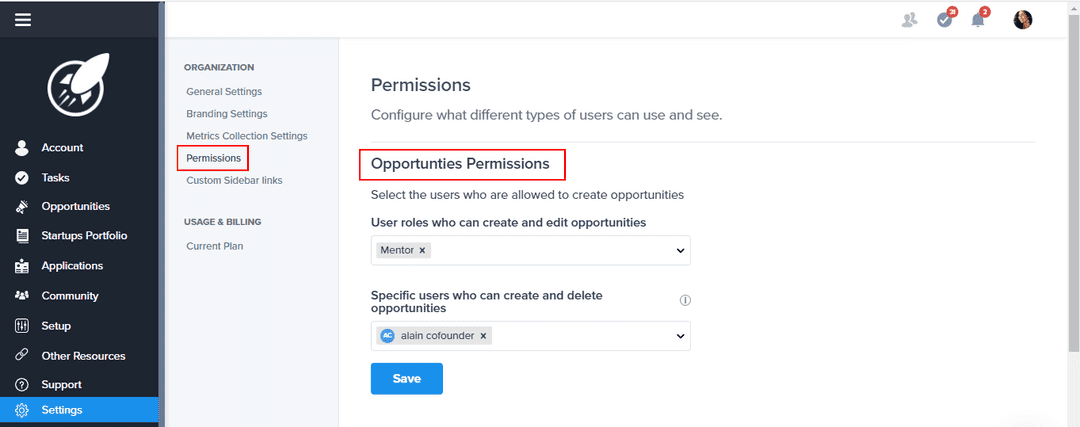Navigate to Startups Portfolio in sidebar
Screen dimensions: 1080x427
[84, 236]
